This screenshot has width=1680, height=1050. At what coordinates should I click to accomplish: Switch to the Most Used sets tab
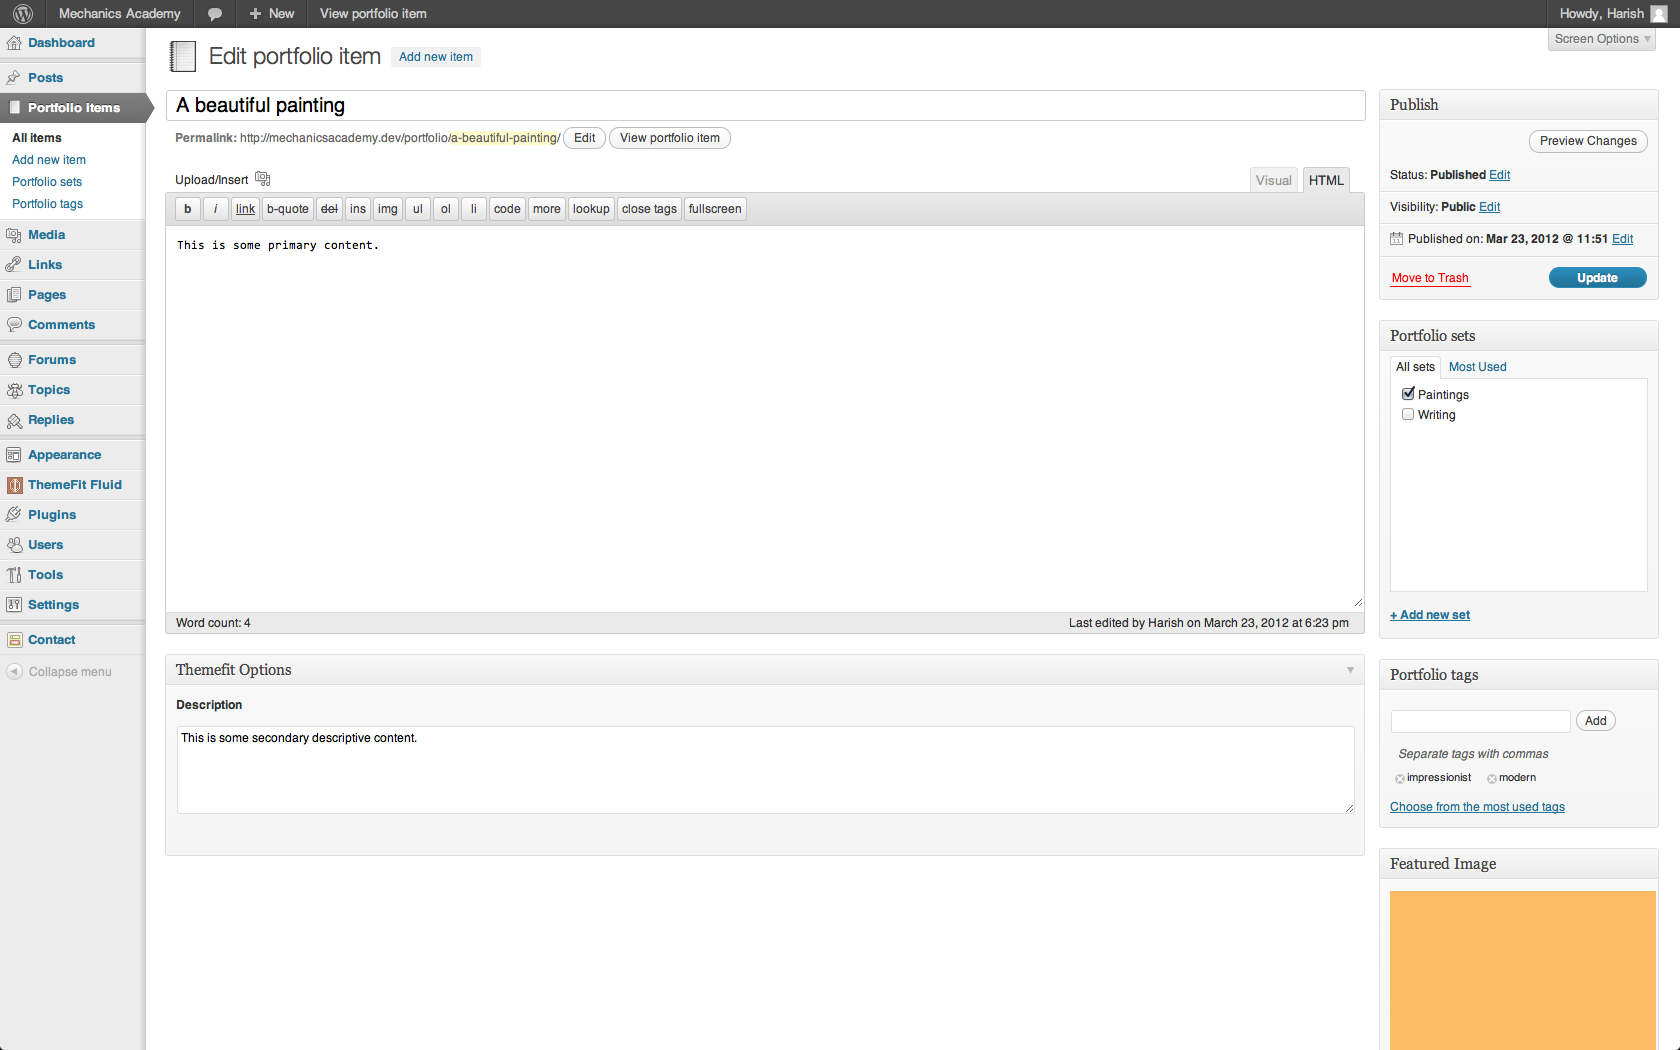[x=1477, y=367]
